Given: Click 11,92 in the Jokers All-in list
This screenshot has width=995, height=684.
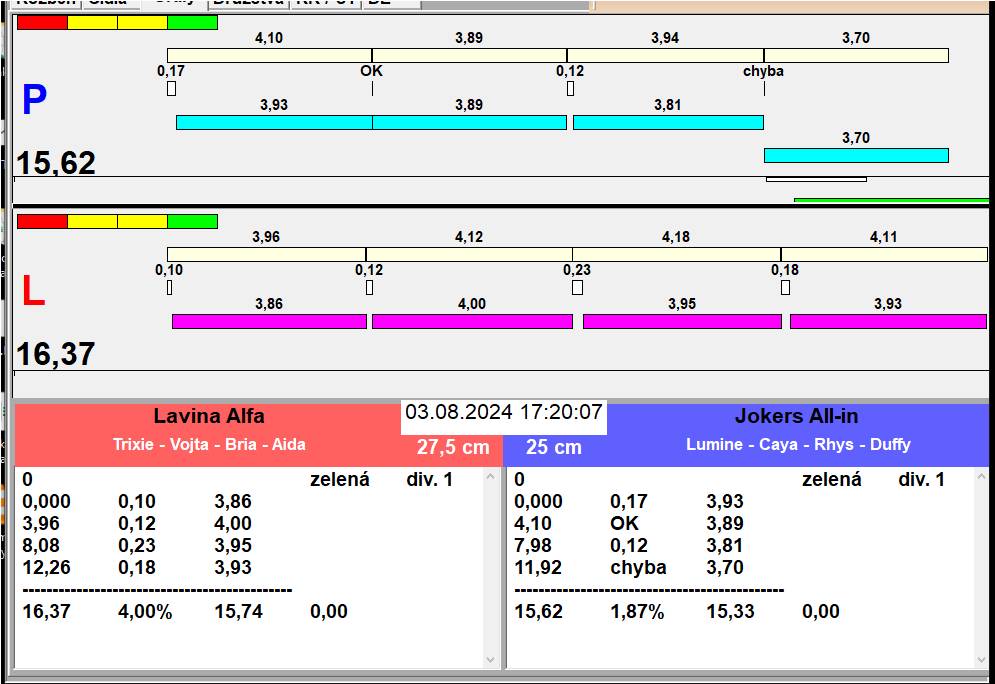Looking at the screenshot, I should pos(538,567).
